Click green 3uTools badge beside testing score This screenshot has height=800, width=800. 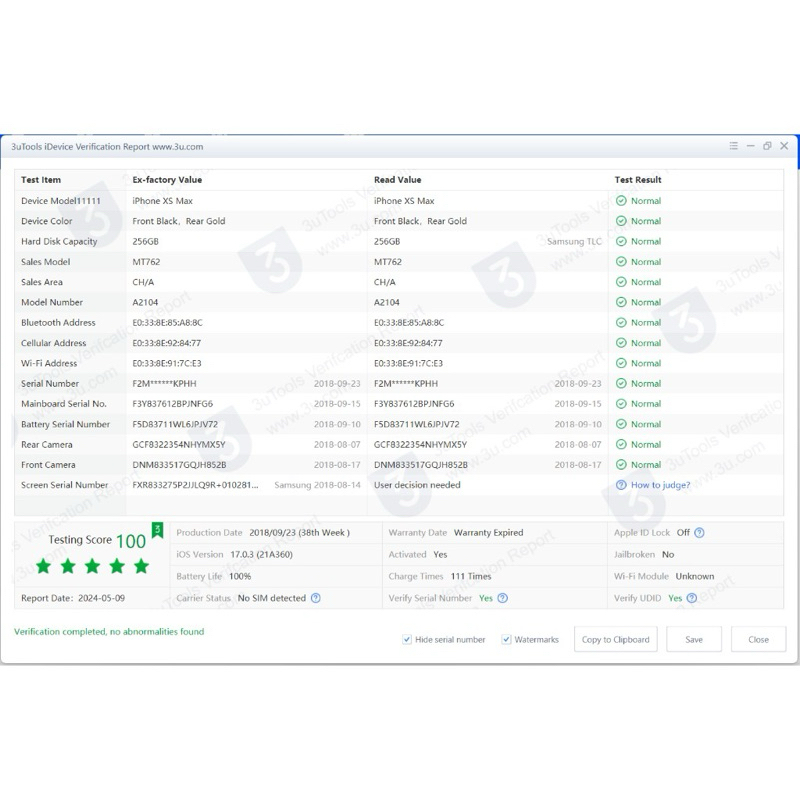tap(157, 529)
